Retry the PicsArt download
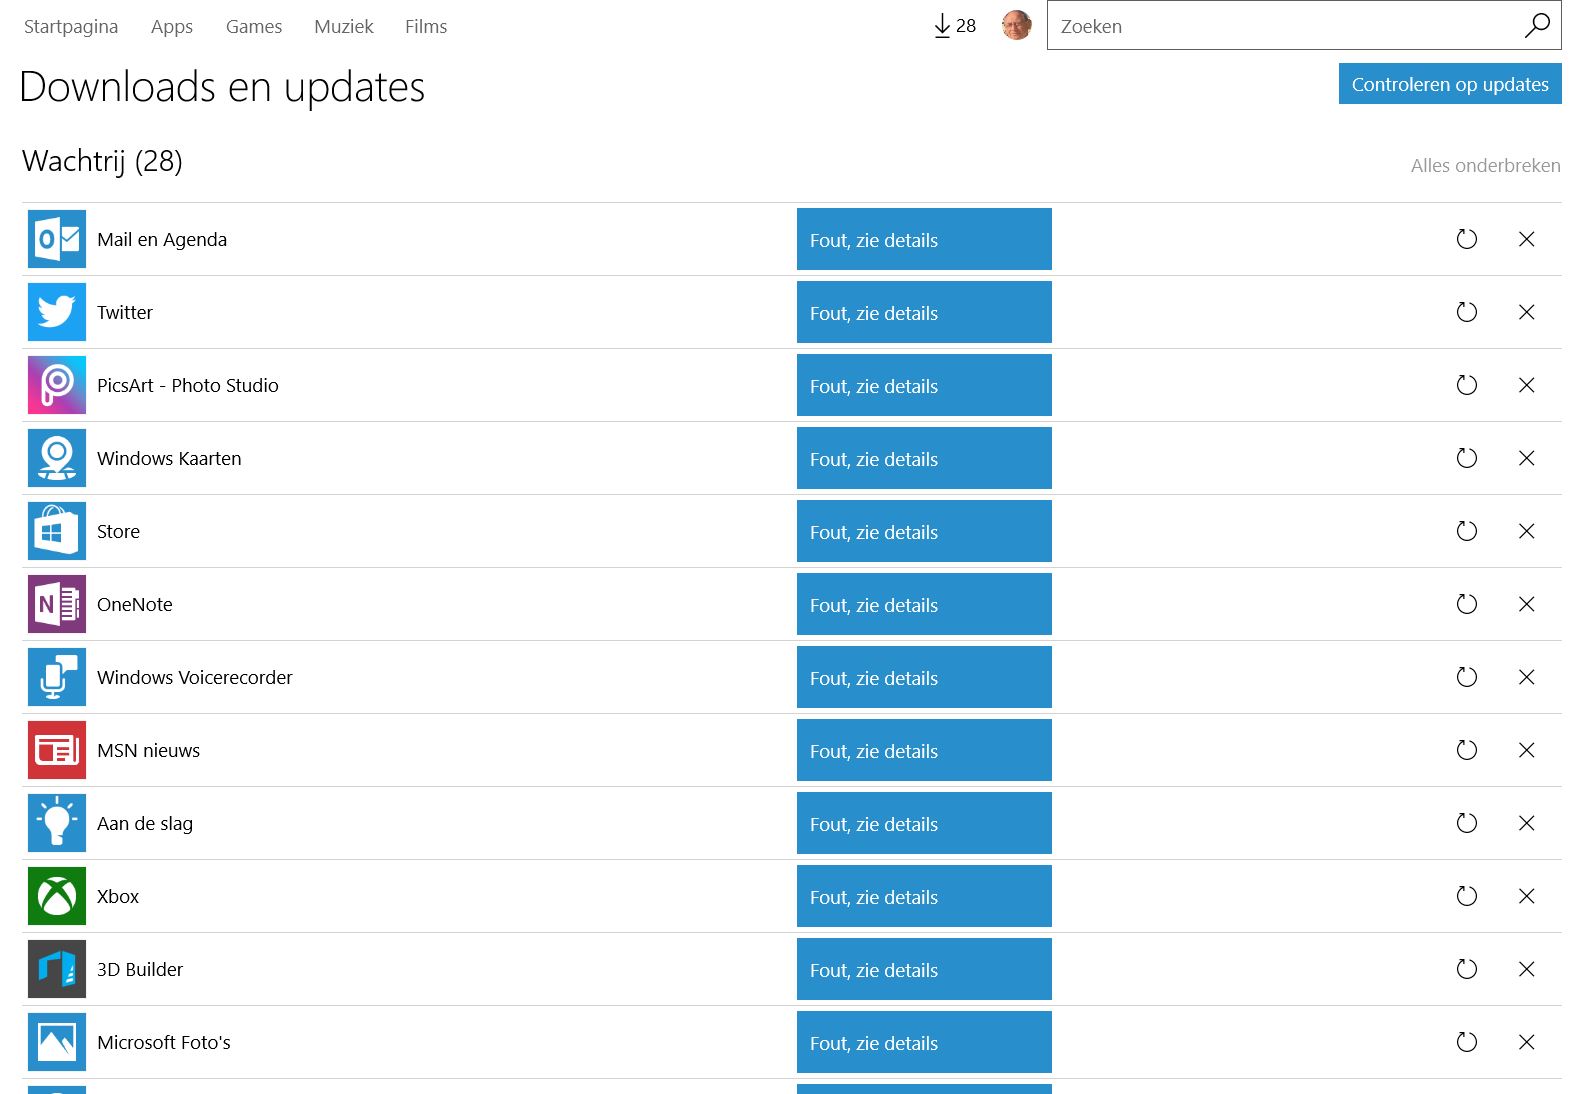This screenshot has height=1094, width=1571. point(1467,385)
